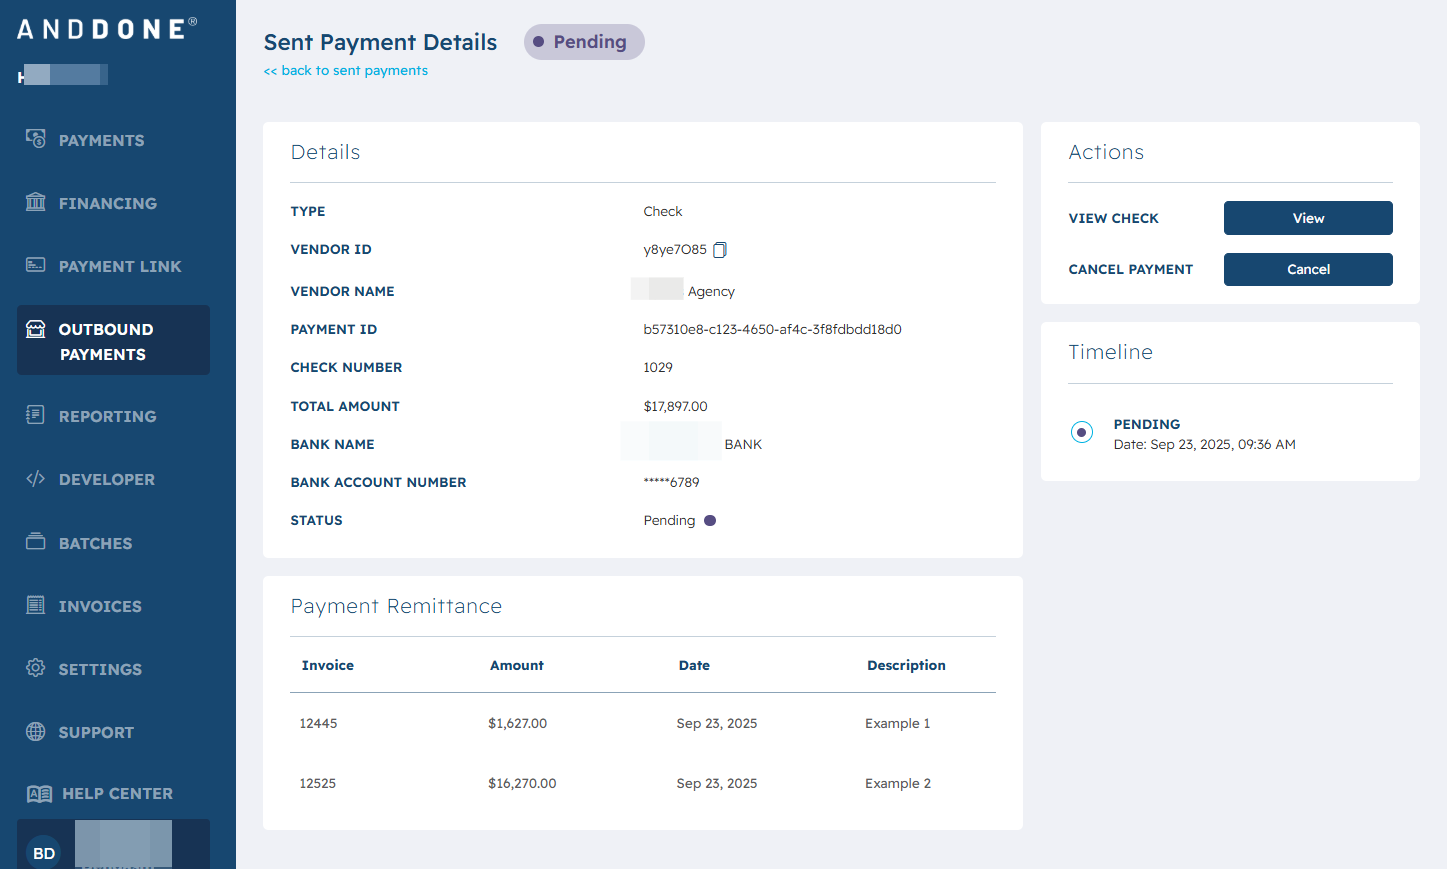Go to Payment Link page
This screenshot has height=869, width=1447.
pos(120,266)
